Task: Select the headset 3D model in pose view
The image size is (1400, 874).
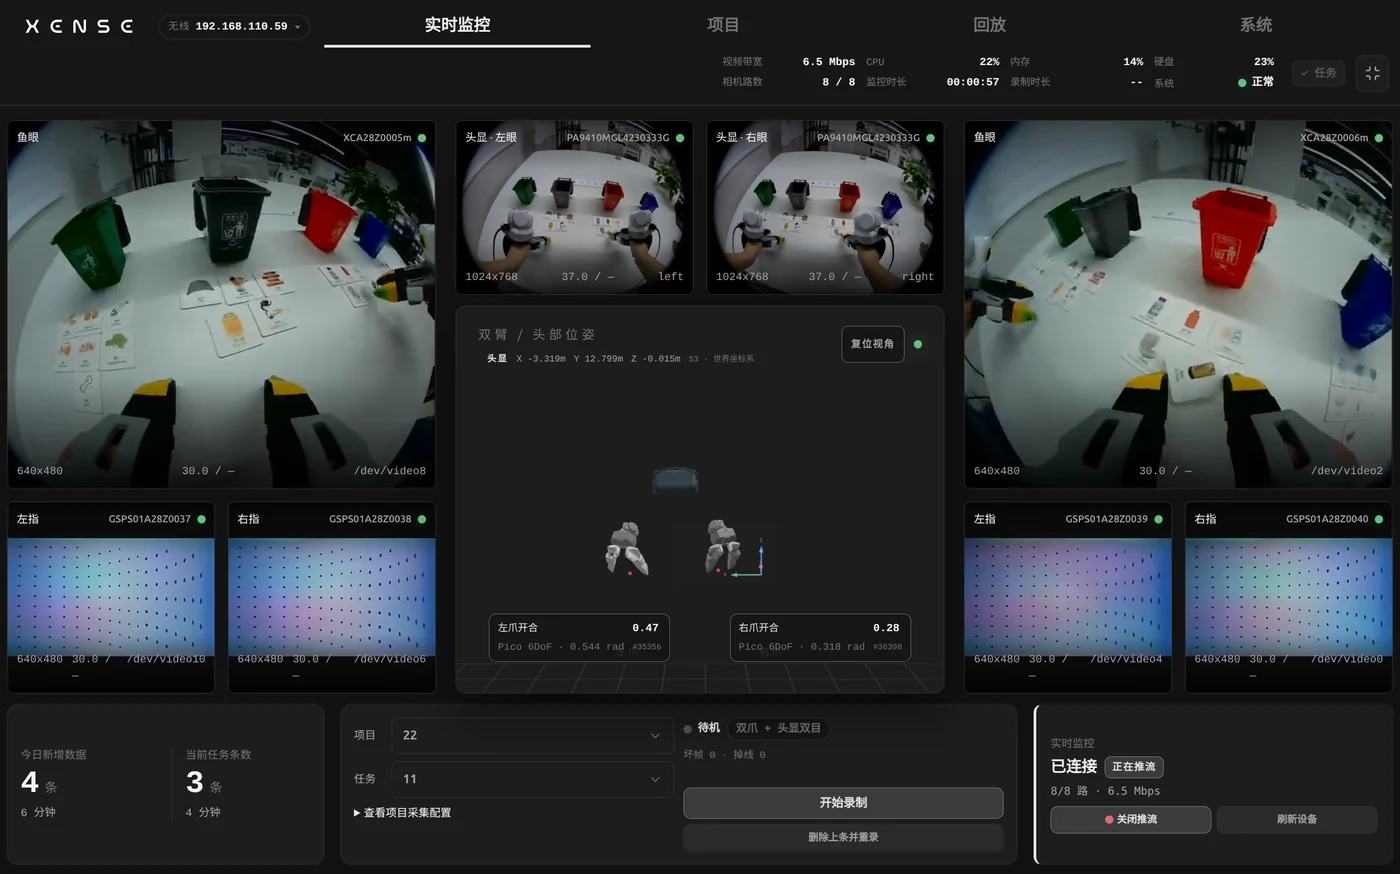Action: click(x=675, y=481)
